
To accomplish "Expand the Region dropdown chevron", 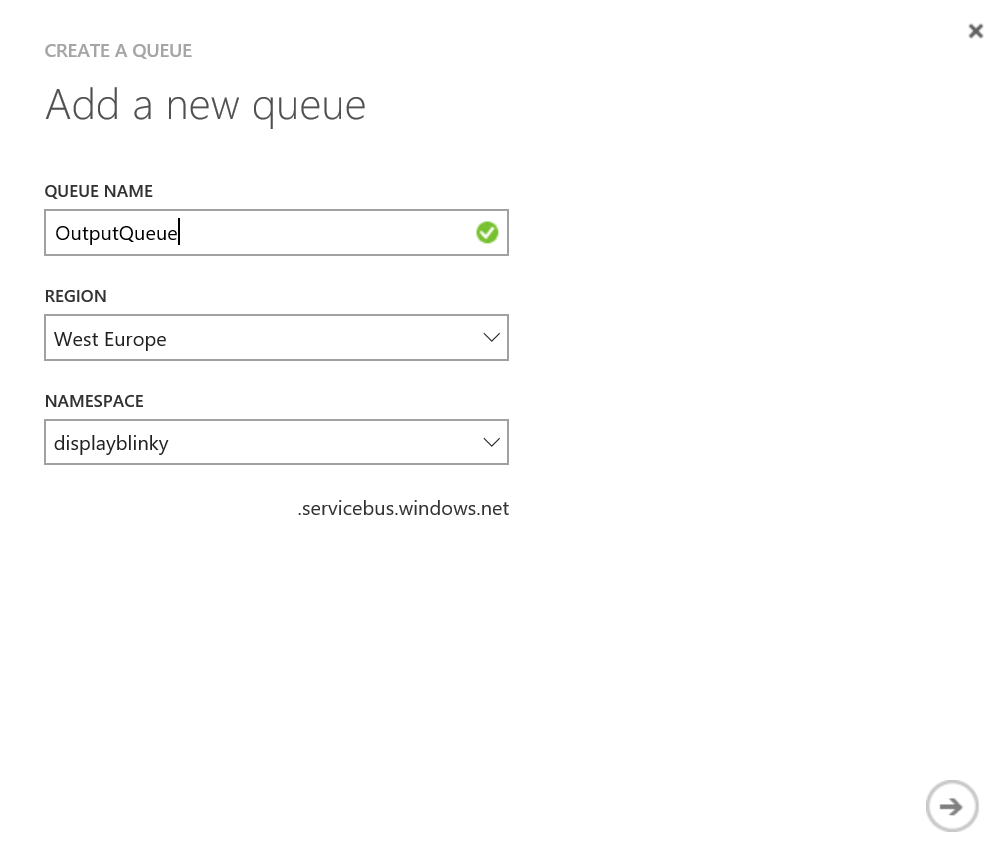I will pos(491,338).
